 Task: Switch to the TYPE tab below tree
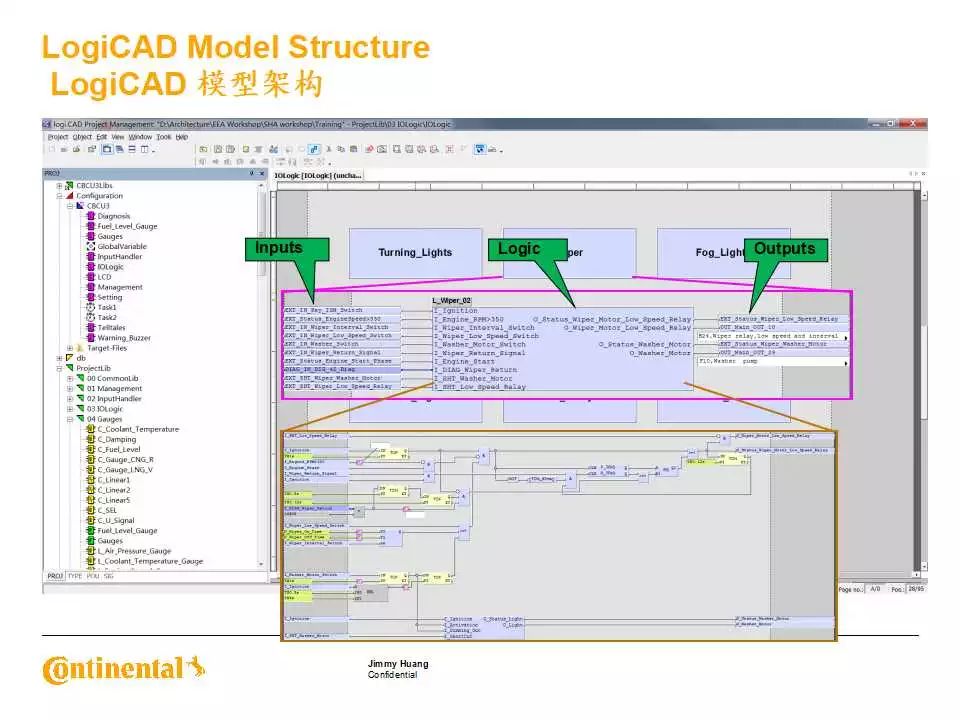coord(75,576)
